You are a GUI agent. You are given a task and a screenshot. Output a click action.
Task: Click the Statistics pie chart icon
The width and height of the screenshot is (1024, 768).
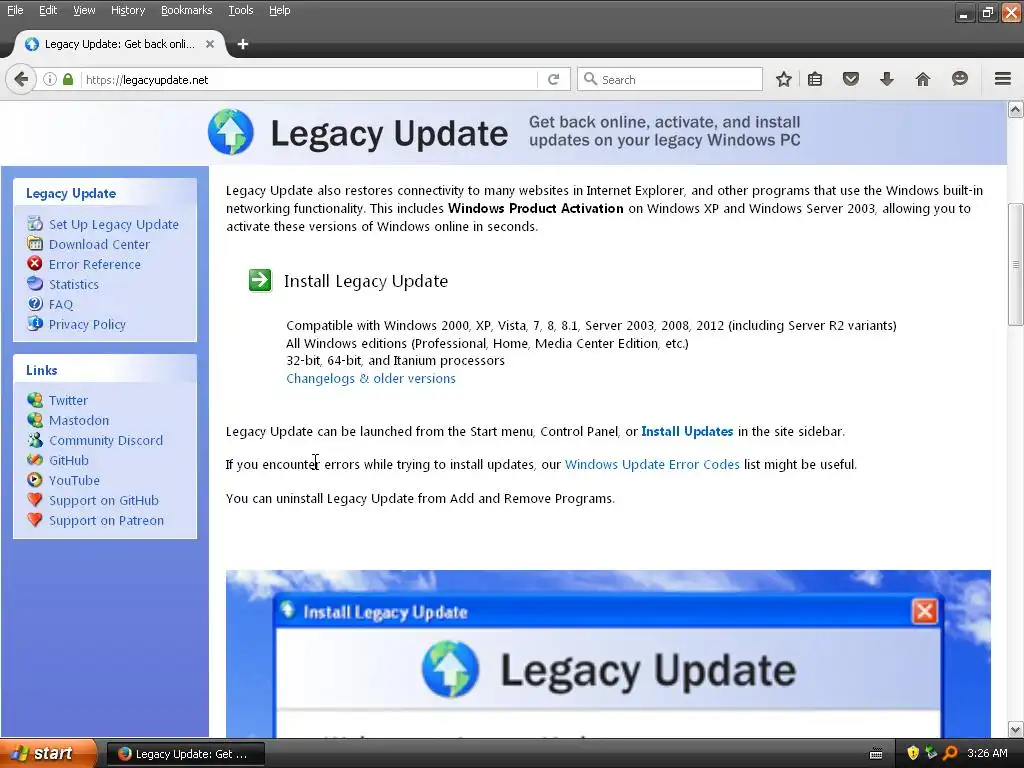[35, 283]
